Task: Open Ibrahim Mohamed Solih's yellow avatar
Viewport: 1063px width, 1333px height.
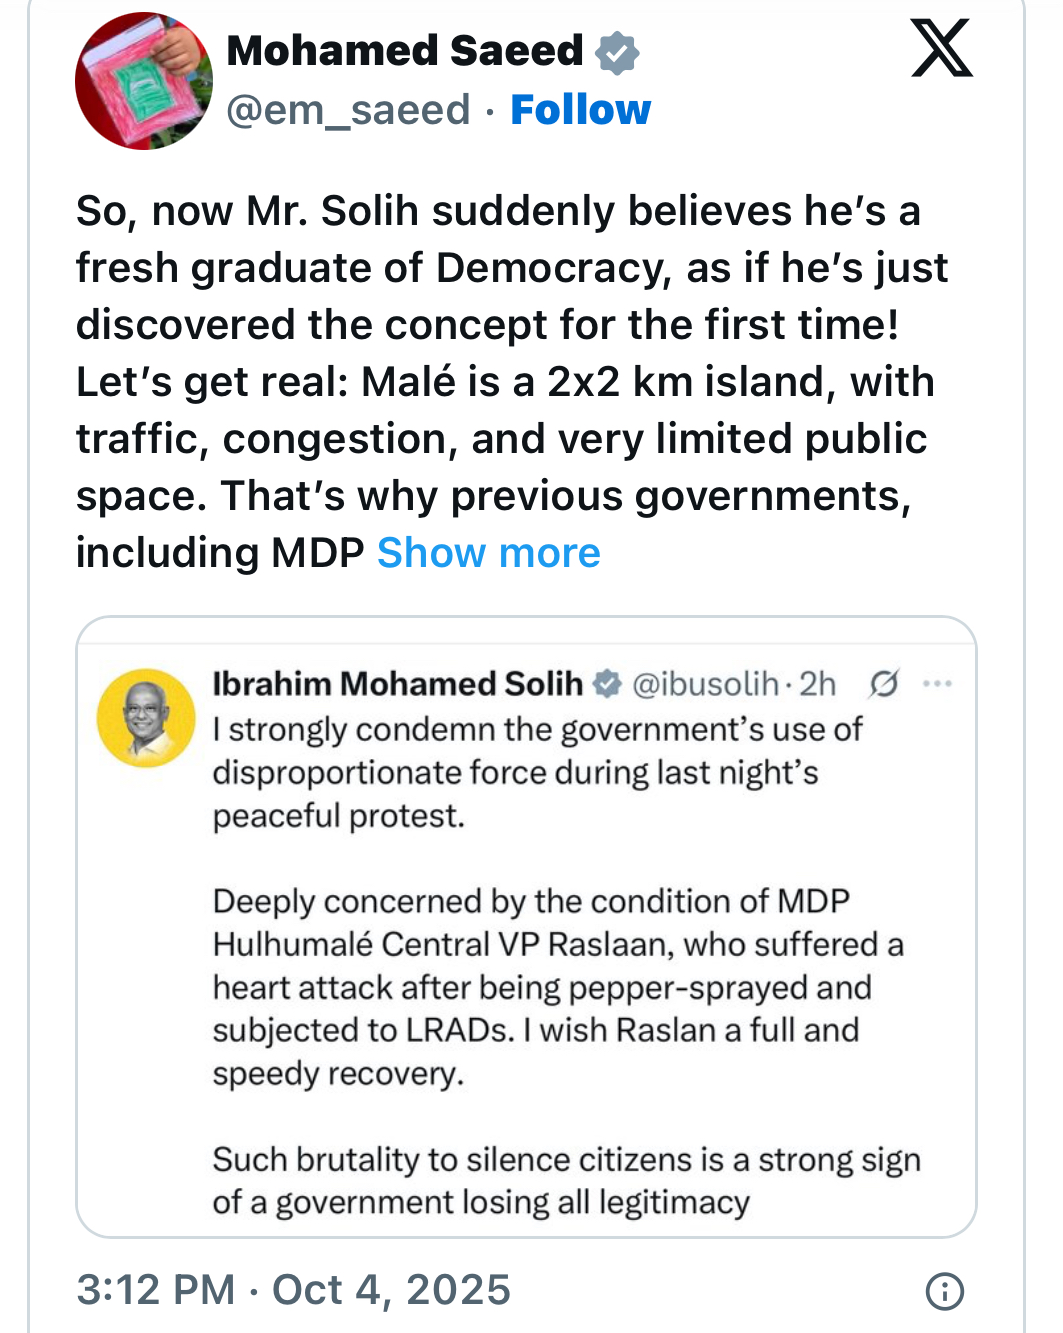Action: pyautogui.click(x=146, y=718)
